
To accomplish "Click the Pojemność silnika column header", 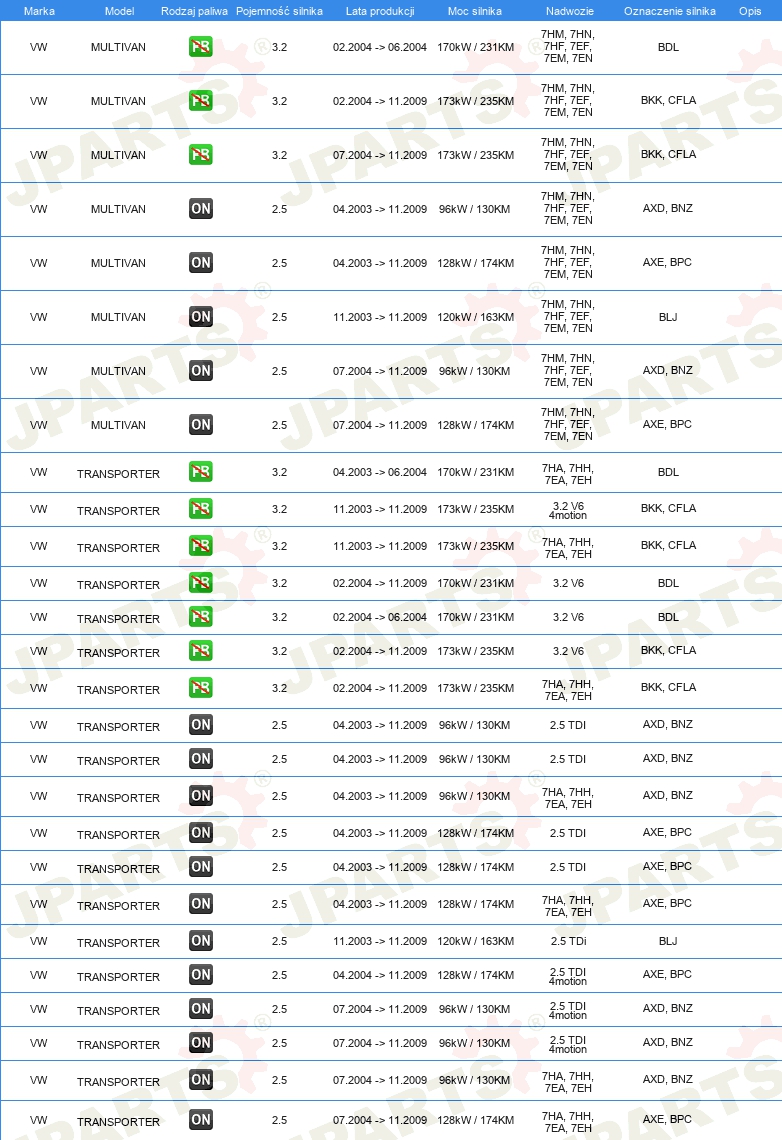I will tap(279, 11).
